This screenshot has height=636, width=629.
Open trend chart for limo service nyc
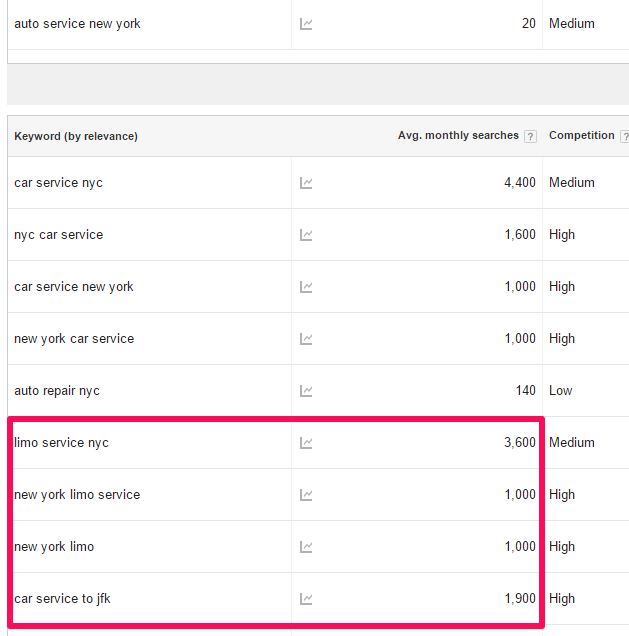(x=306, y=443)
